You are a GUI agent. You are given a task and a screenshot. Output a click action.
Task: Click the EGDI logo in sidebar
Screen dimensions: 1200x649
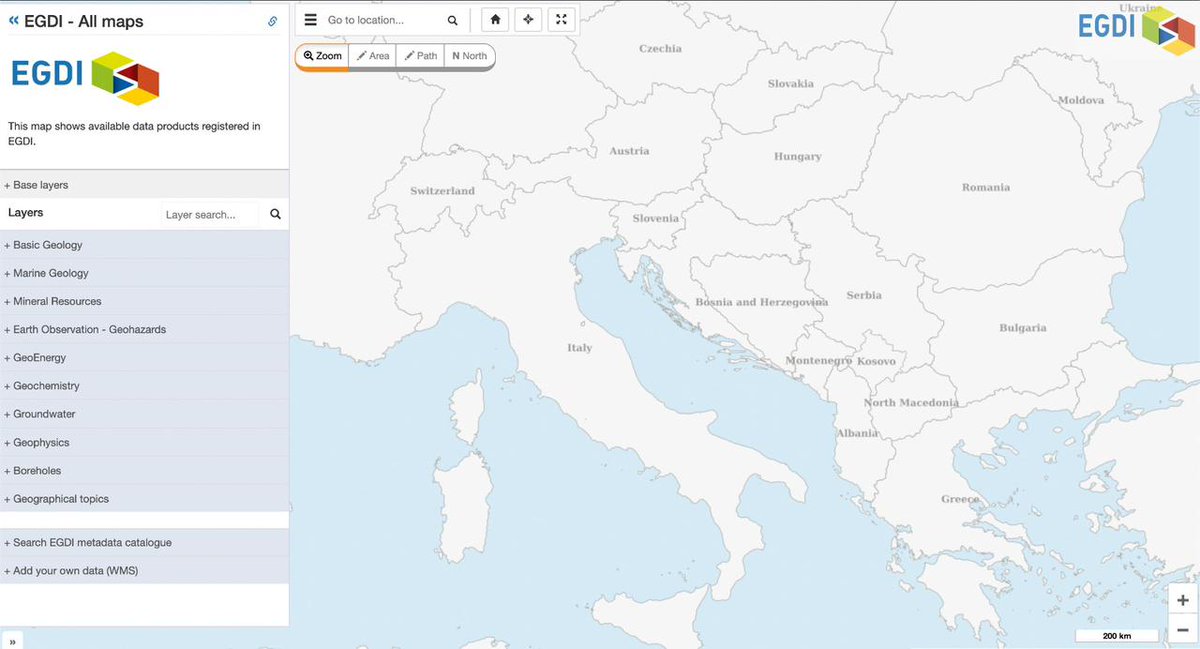tap(85, 78)
